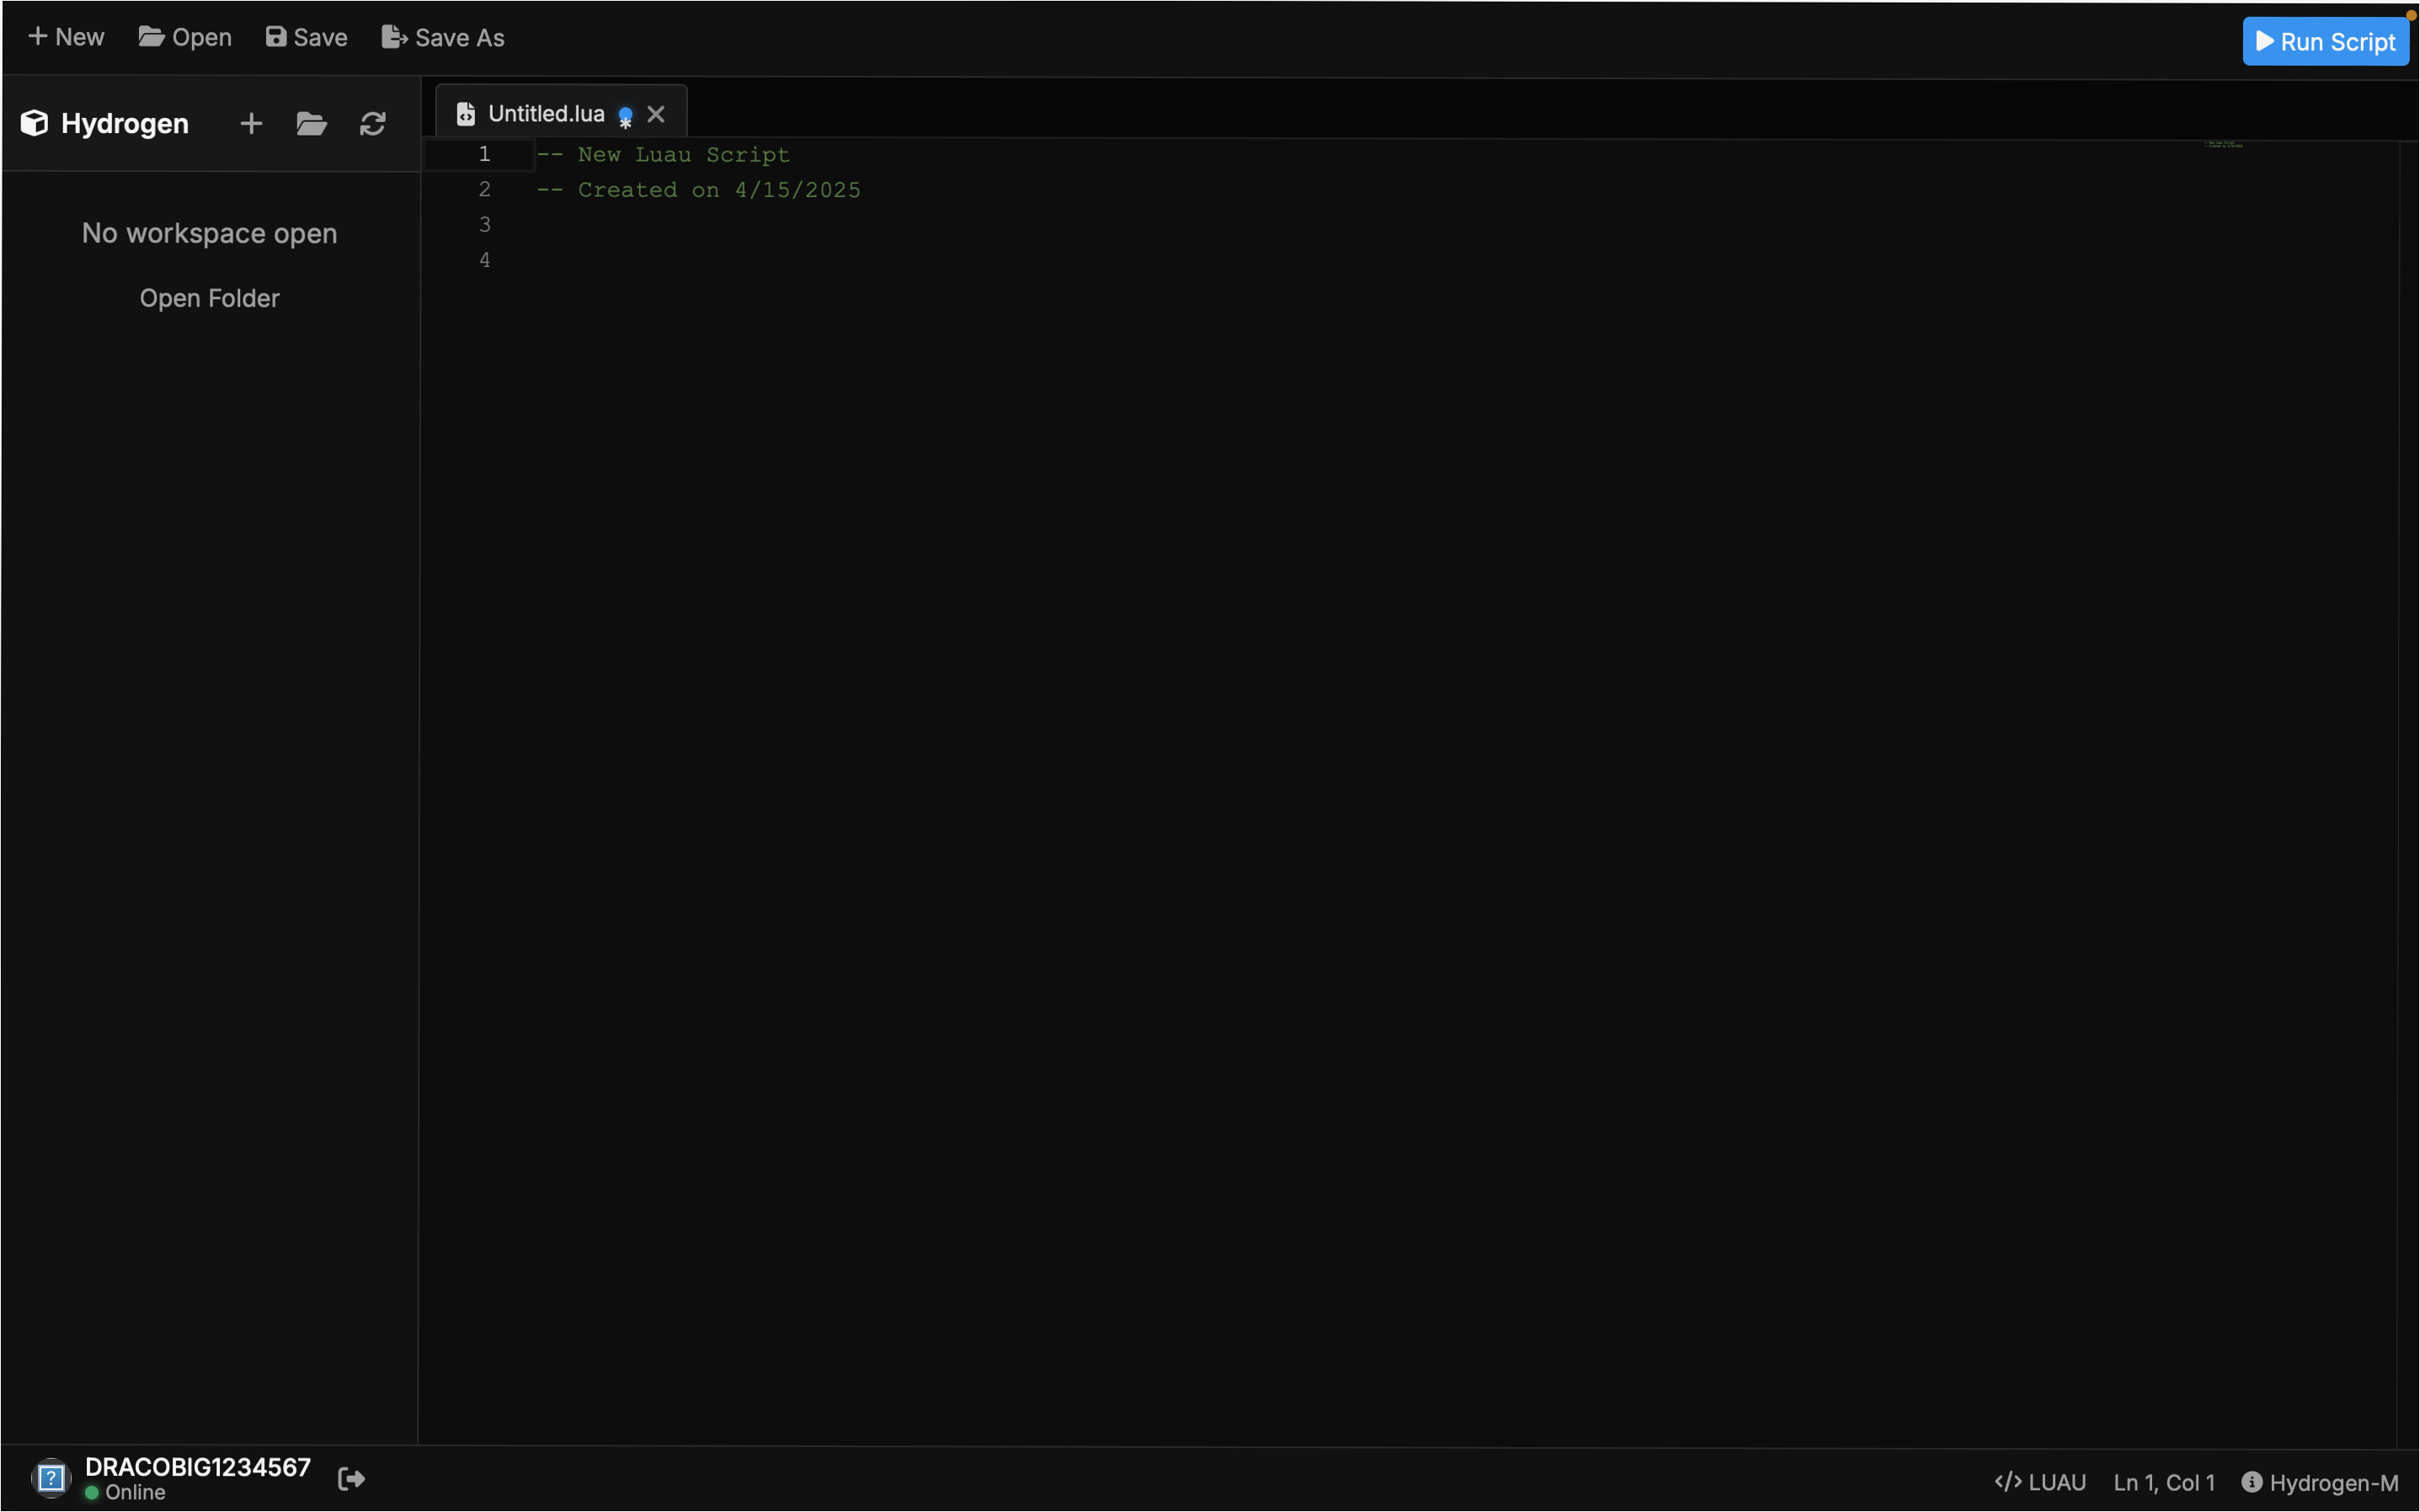Screen dimensions: 2420x1512
Task: Click Save As in the top toolbar
Action: (443, 37)
